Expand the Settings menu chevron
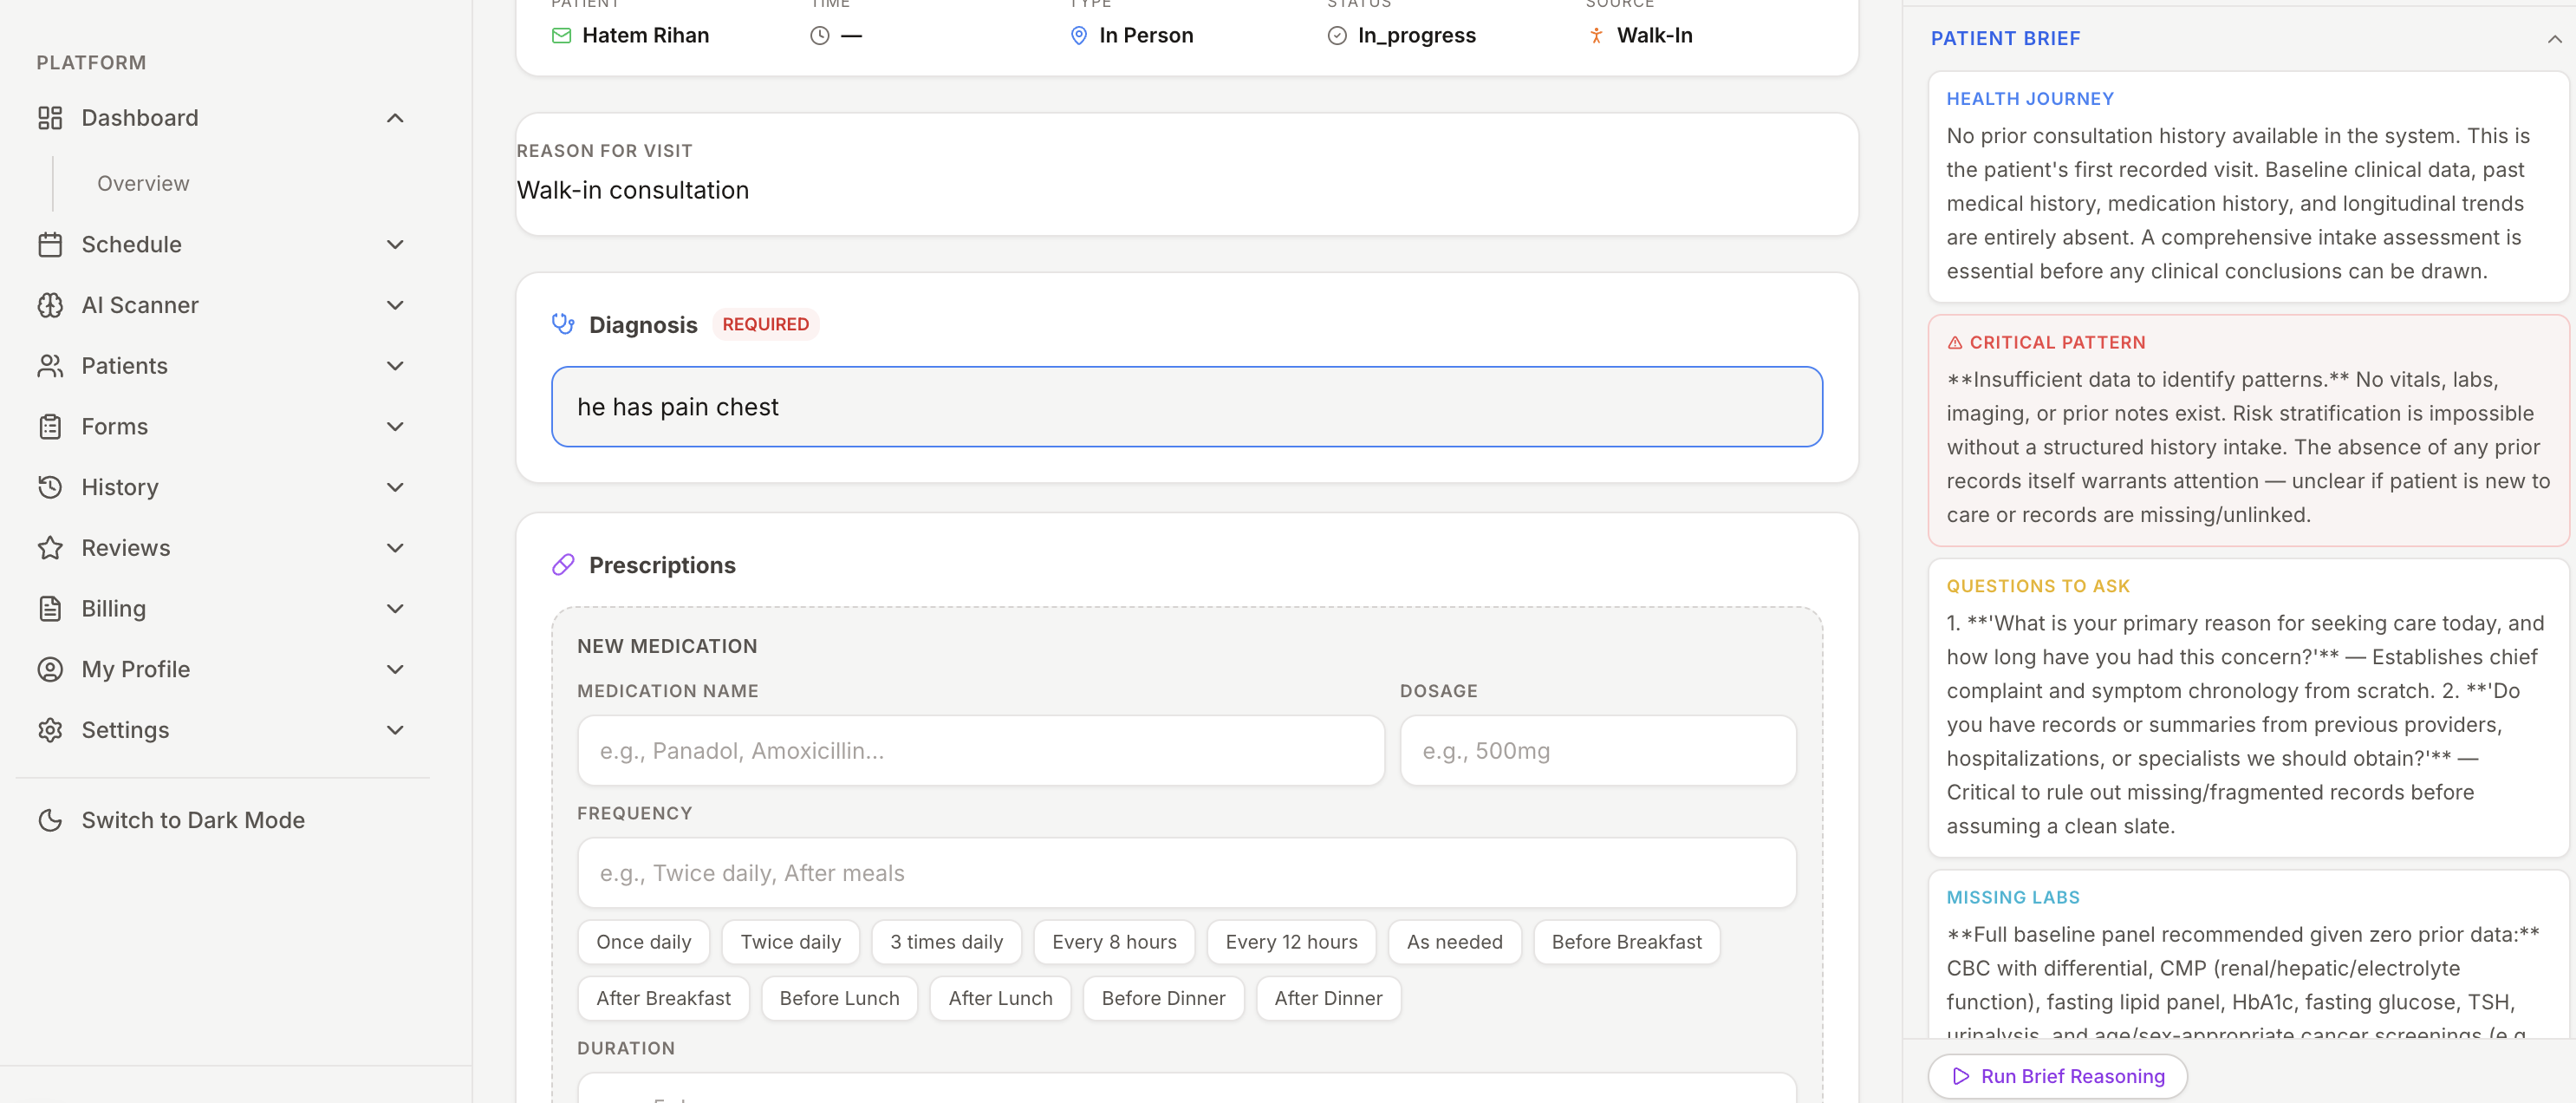This screenshot has width=2576, height=1103. point(395,730)
